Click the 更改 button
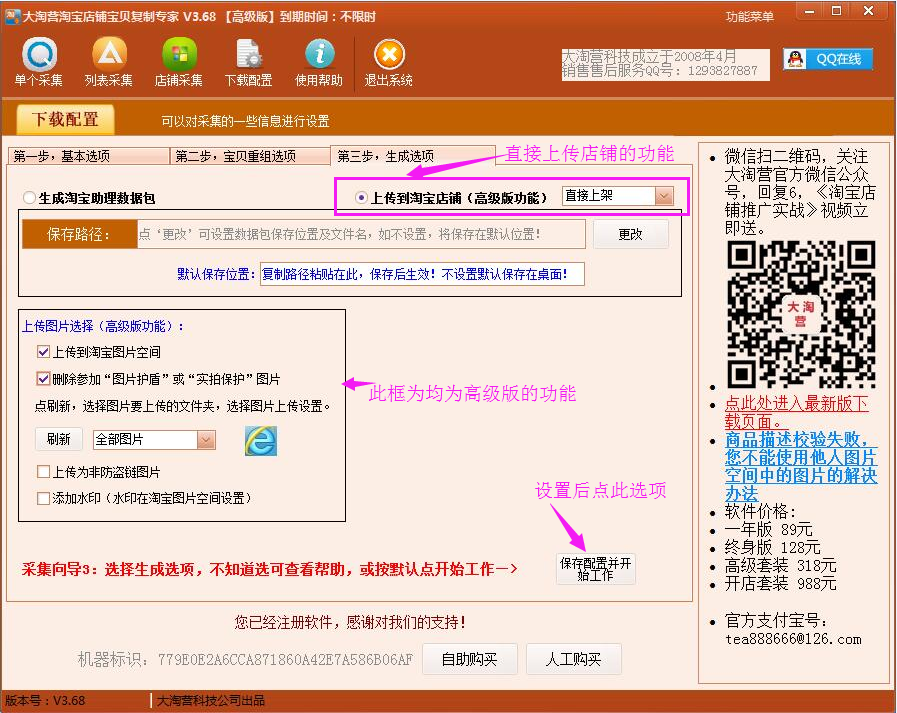This screenshot has height=713, width=897. click(x=630, y=234)
